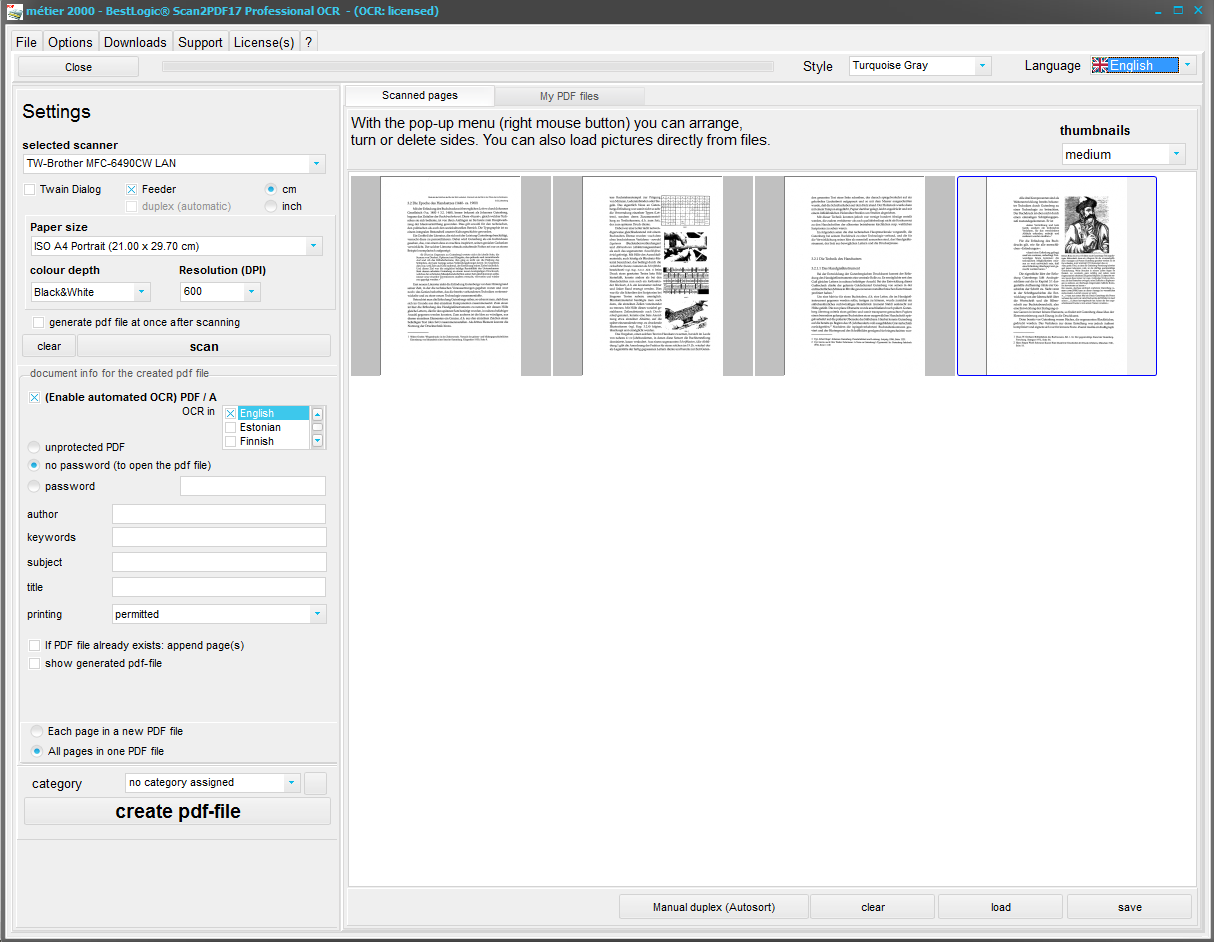Click into the author text field
Viewport: 1214px width, 942px height.
pos(219,514)
